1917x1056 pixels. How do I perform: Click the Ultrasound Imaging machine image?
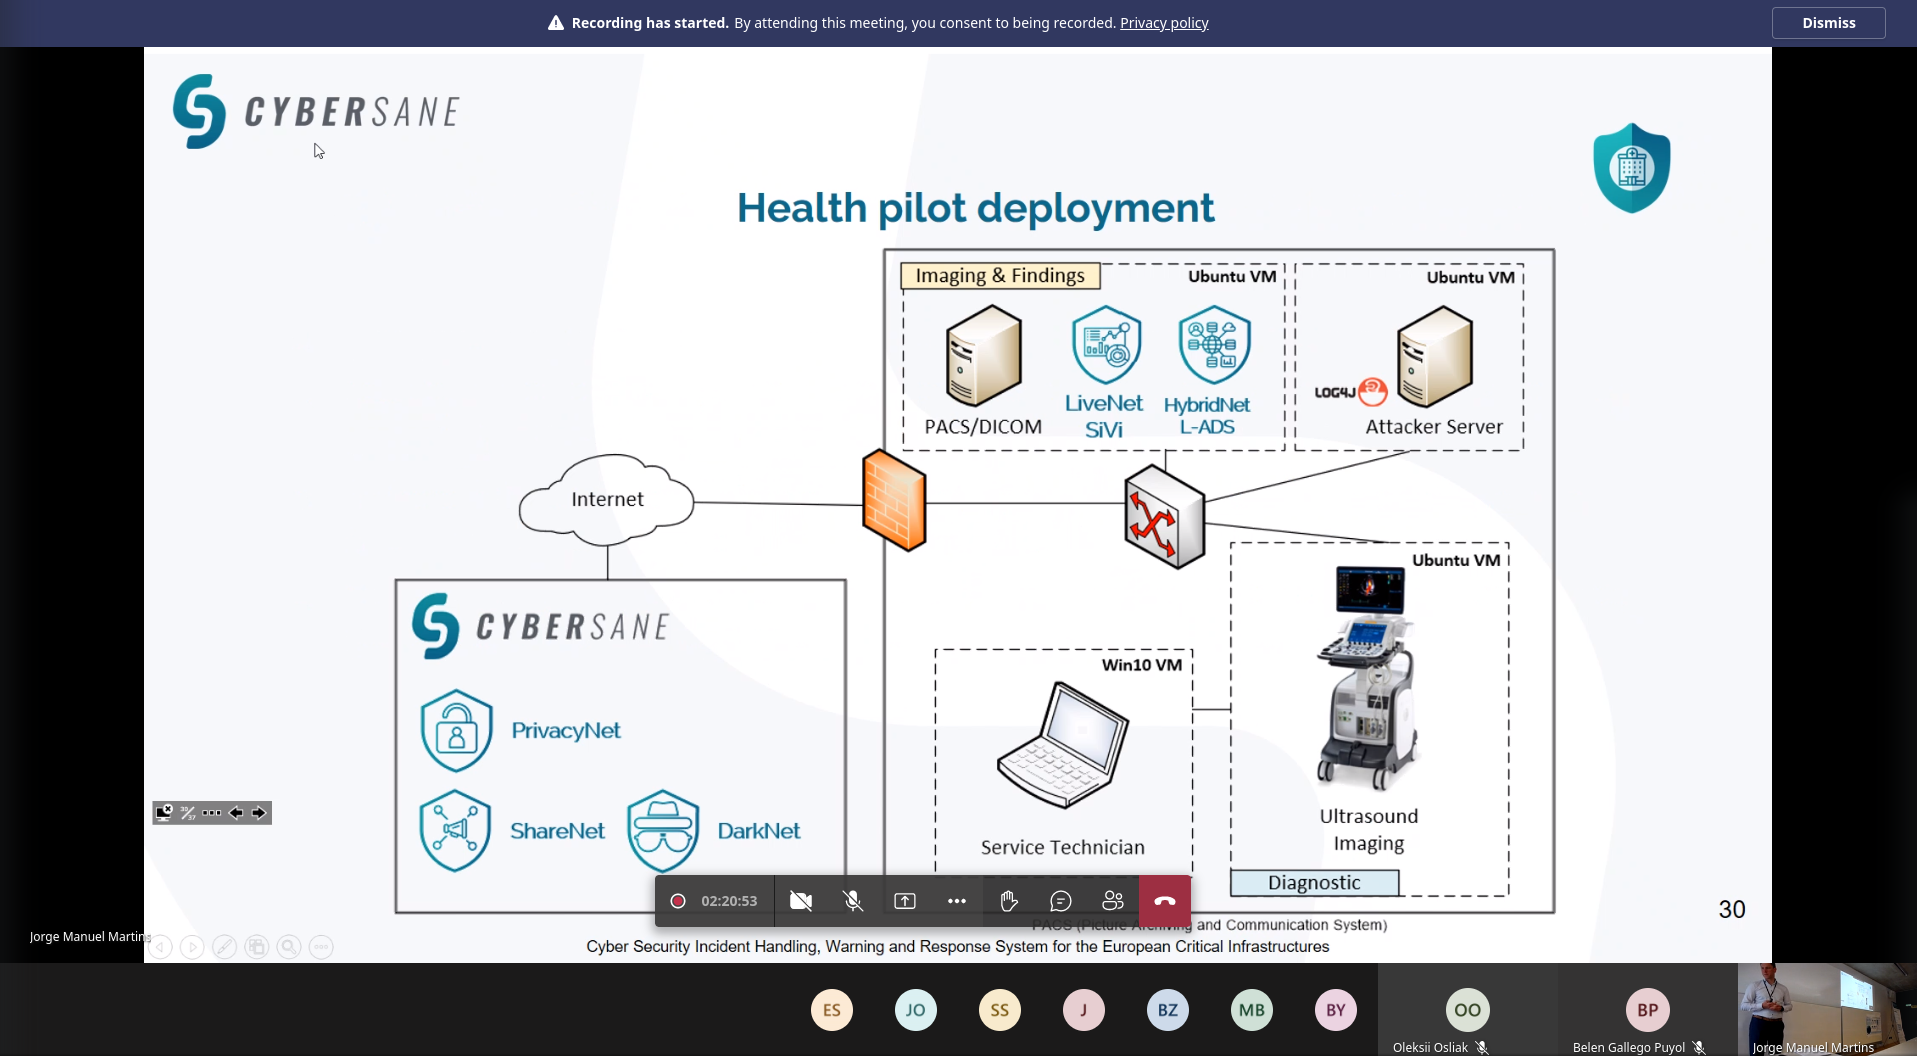click(x=1369, y=678)
